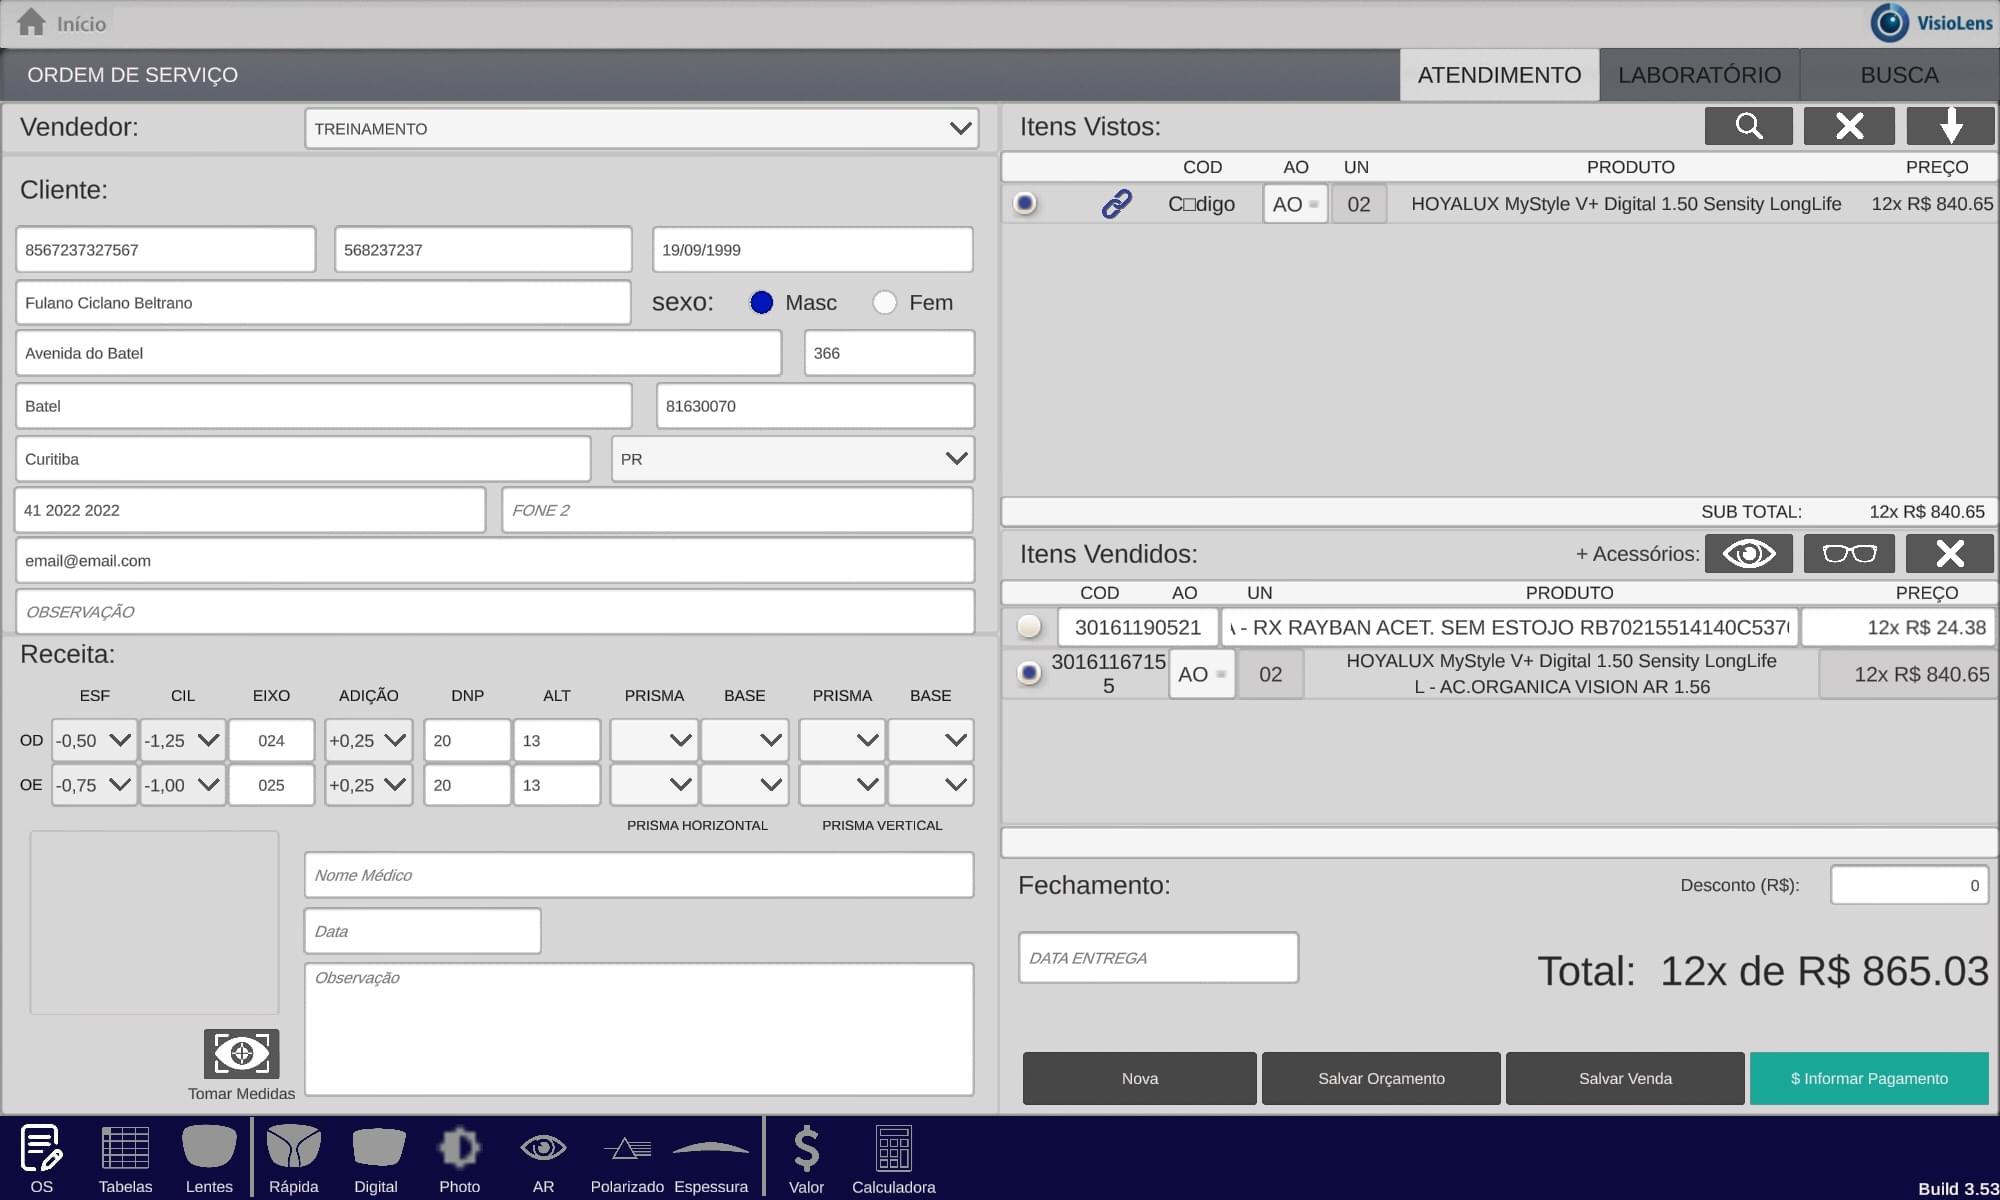This screenshot has height=1200, width=2000.
Task: Select the Masc radio button
Action: 761,302
